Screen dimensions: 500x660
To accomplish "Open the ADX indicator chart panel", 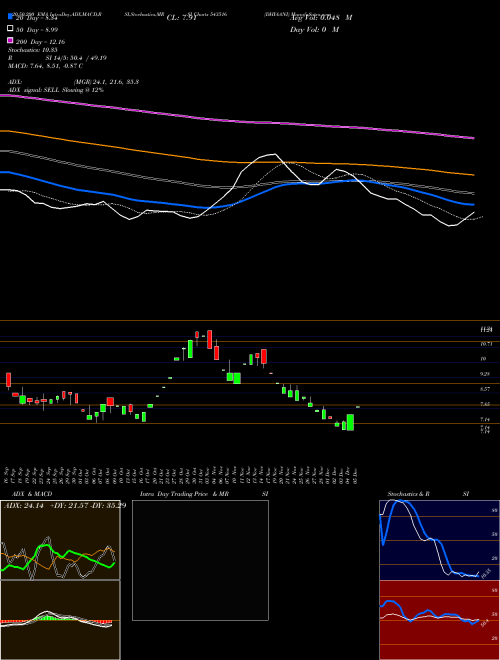I will 60,540.
